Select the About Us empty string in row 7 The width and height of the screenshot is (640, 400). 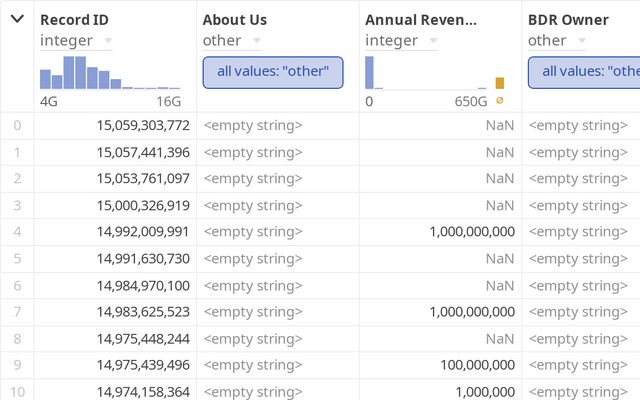click(253, 311)
